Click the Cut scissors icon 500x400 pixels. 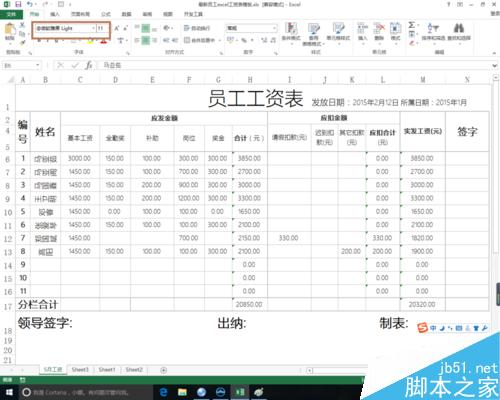(22, 25)
